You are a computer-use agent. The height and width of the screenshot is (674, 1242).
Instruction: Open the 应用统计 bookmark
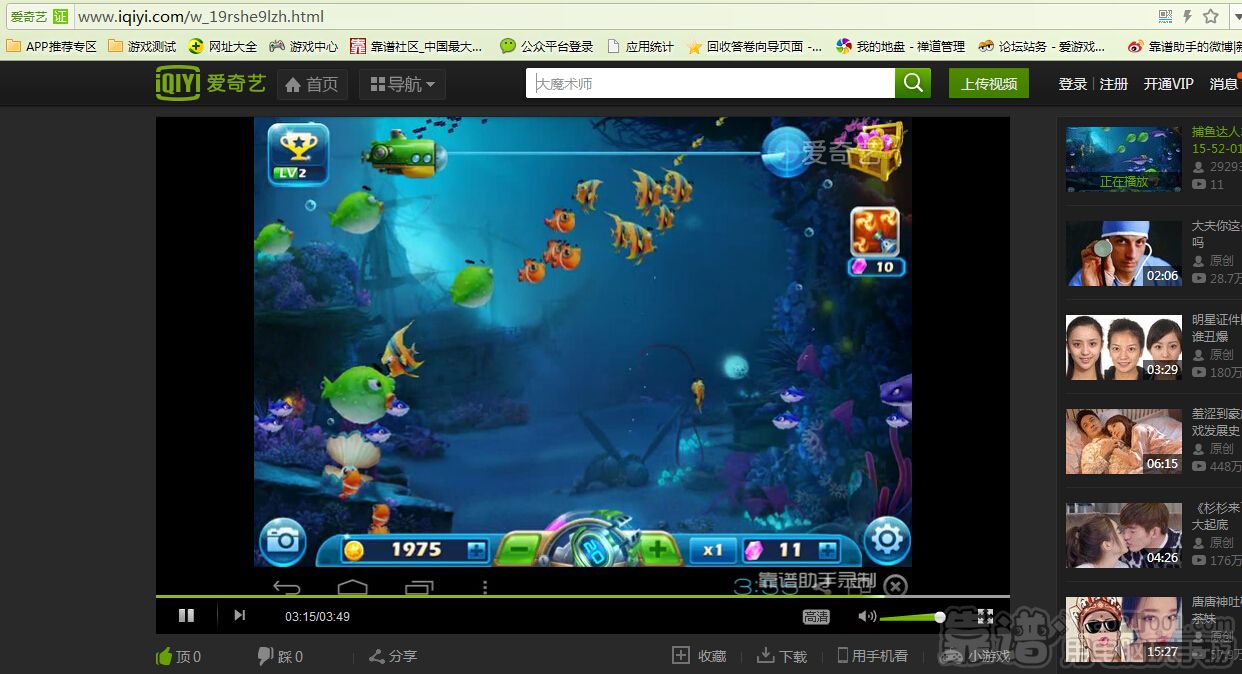pyautogui.click(x=640, y=46)
